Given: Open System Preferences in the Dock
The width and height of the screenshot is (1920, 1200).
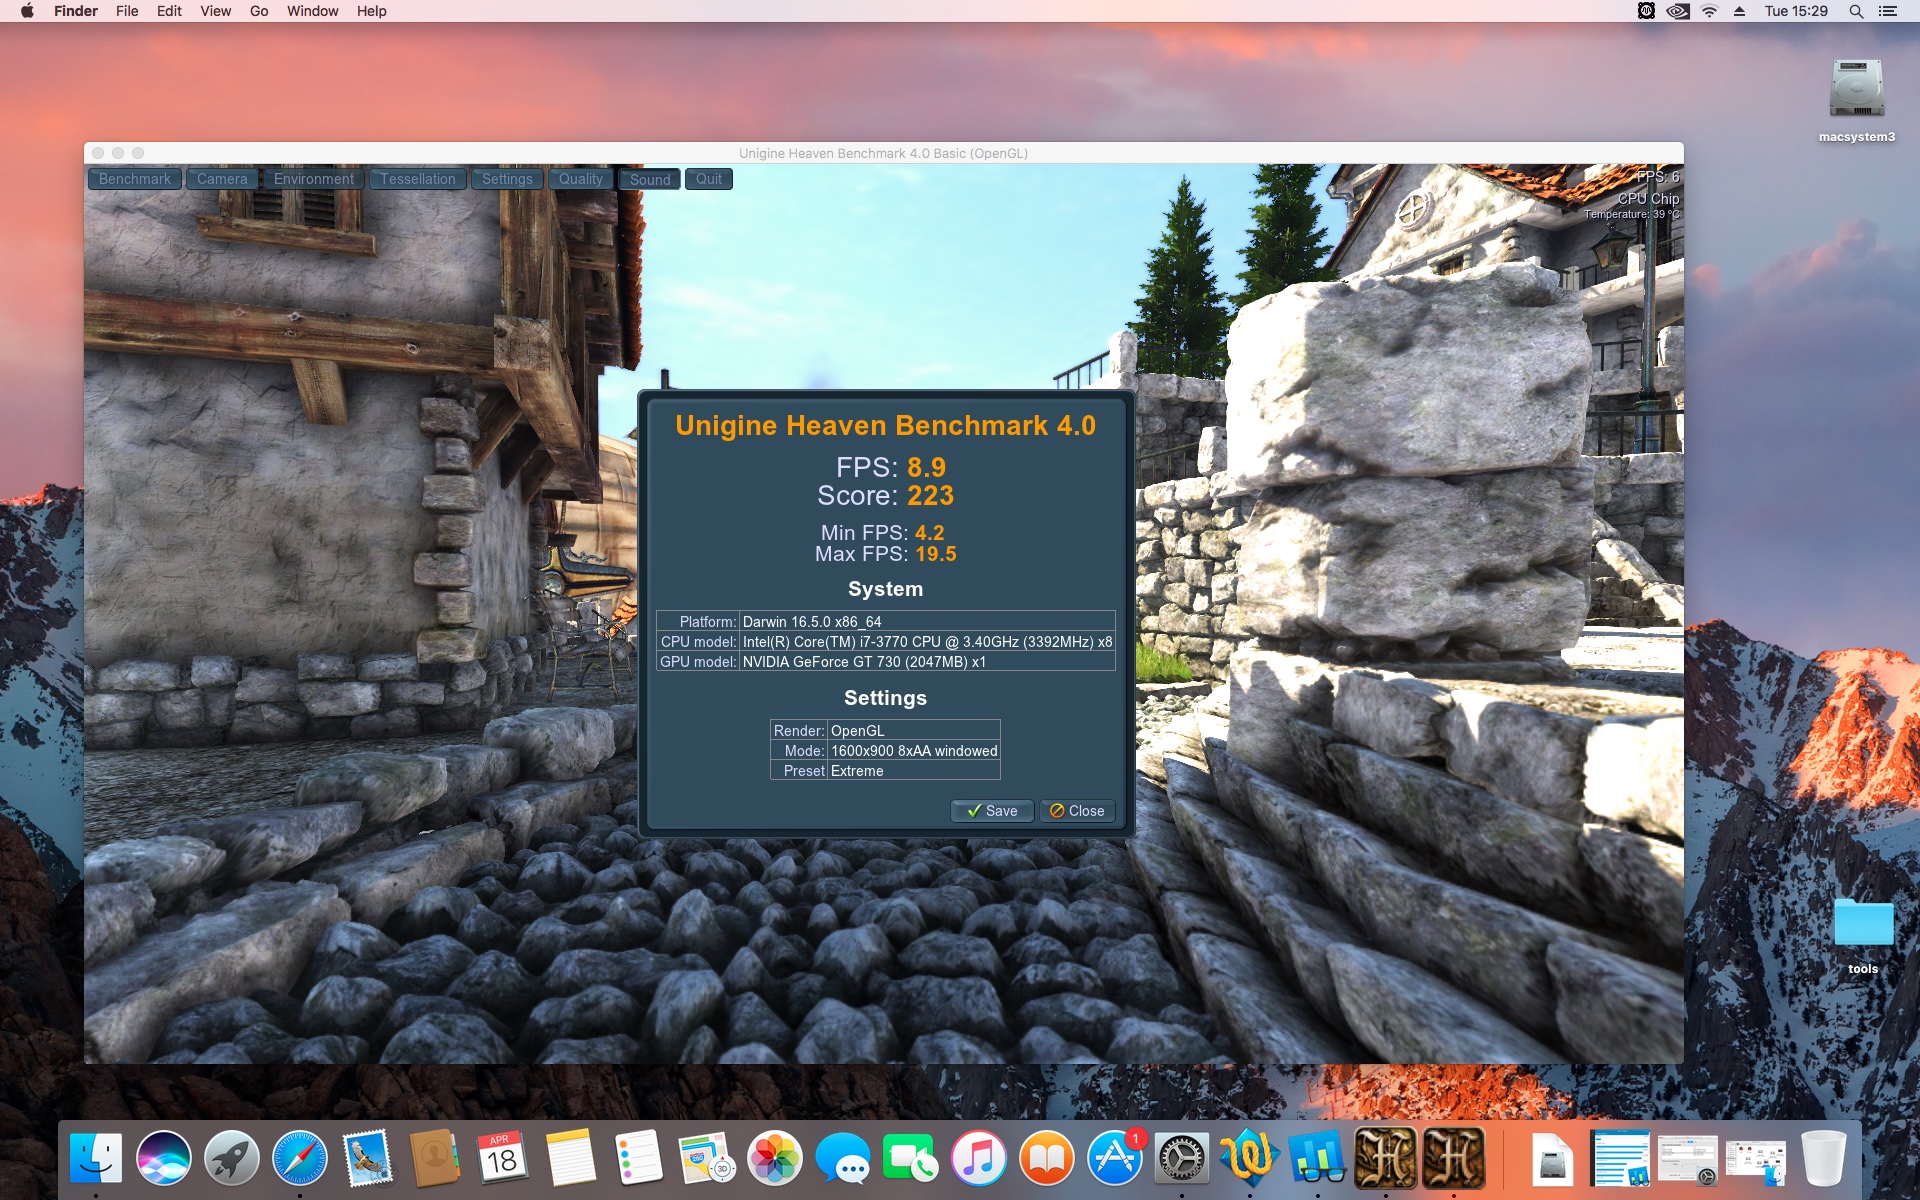Looking at the screenshot, I should point(1182,1159).
